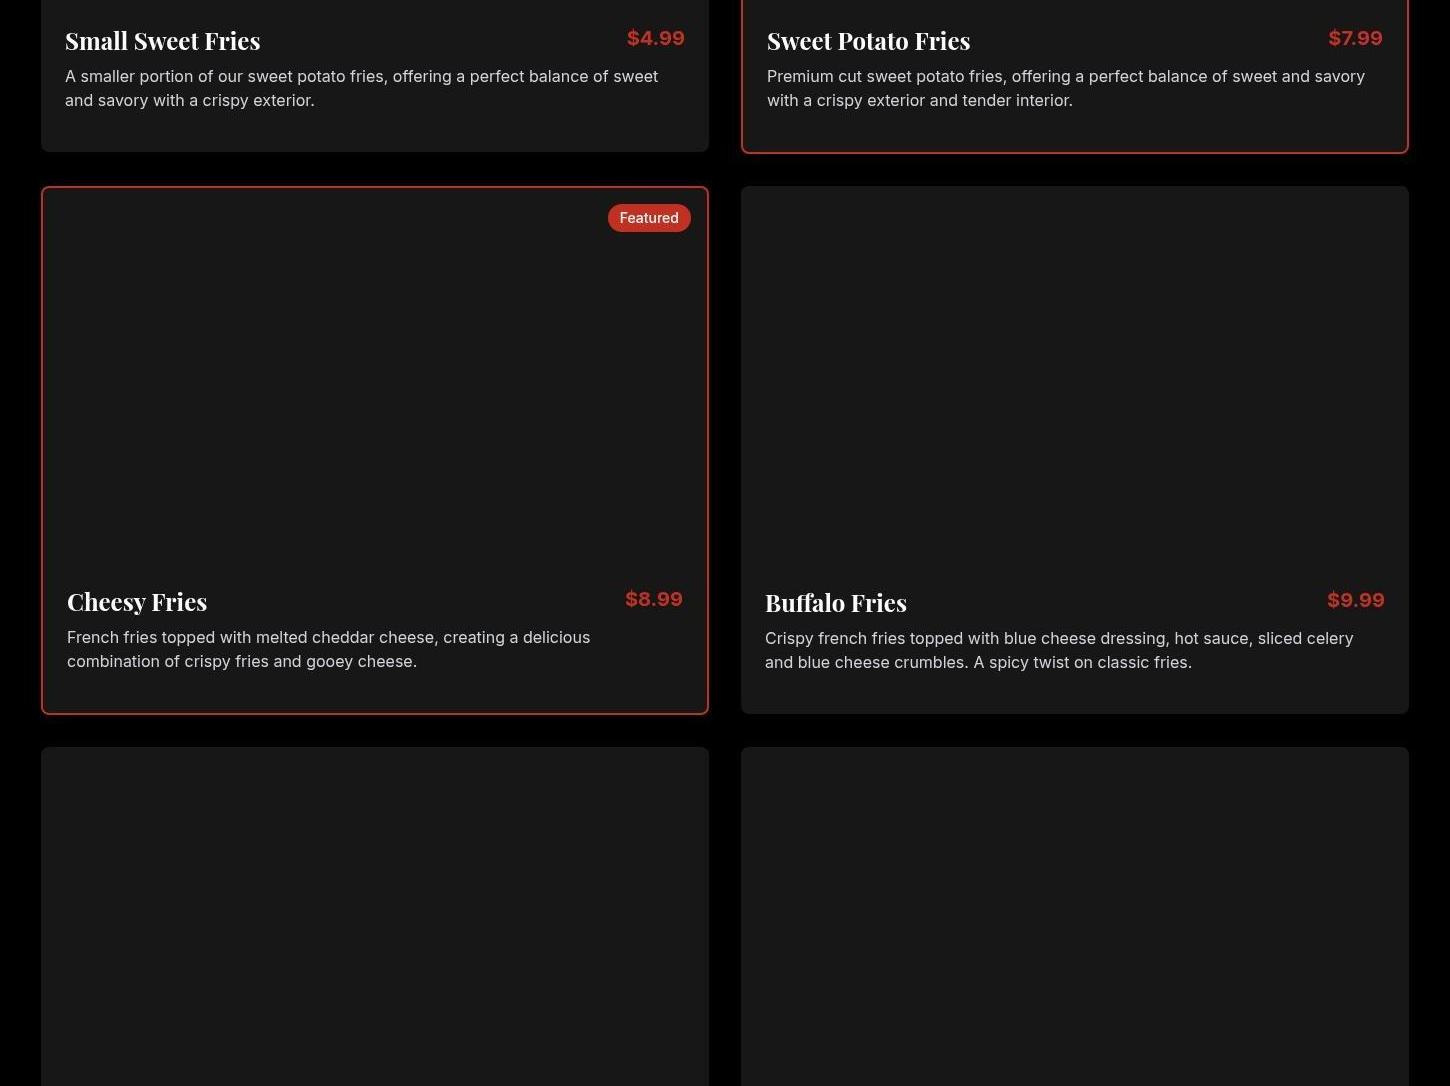Click the Small Sweet Fries heading
This screenshot has width=1450, height=1086.
pos(163,41)
